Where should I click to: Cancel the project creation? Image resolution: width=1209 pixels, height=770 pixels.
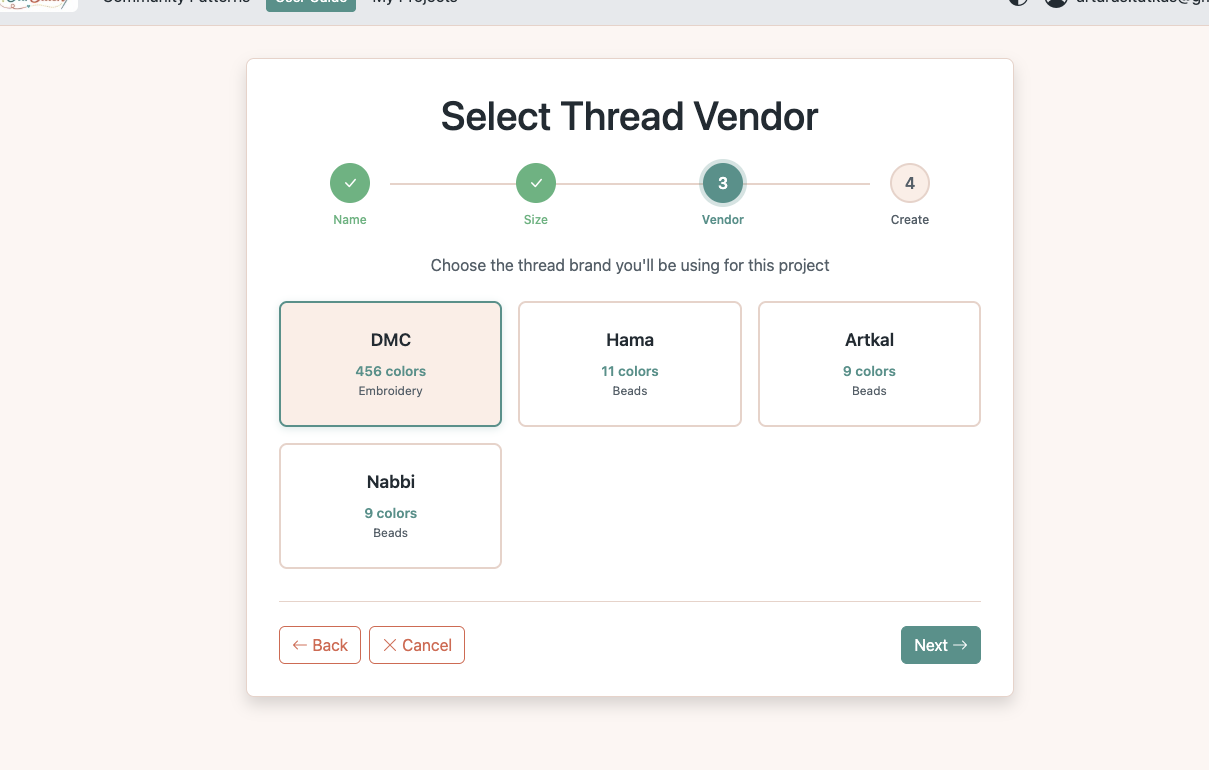[417, 644]
